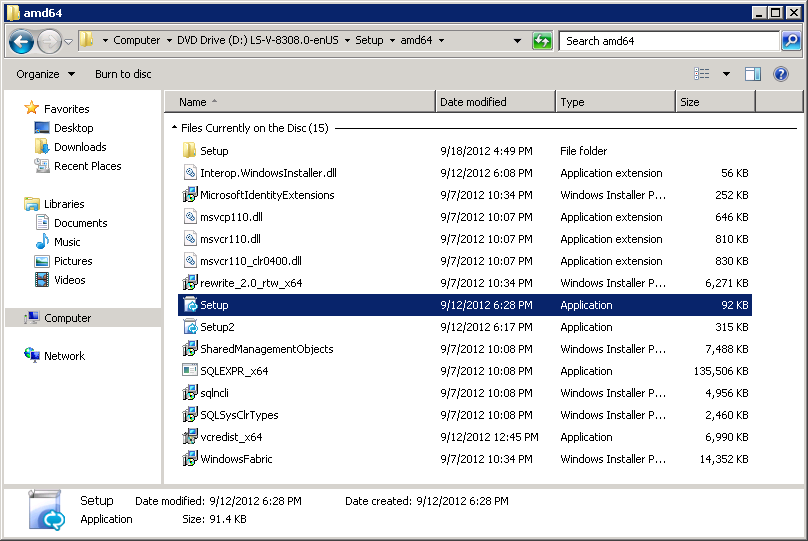Open the view options dropdown arrow
Screen dimensions: 808x541
point(726,74)
